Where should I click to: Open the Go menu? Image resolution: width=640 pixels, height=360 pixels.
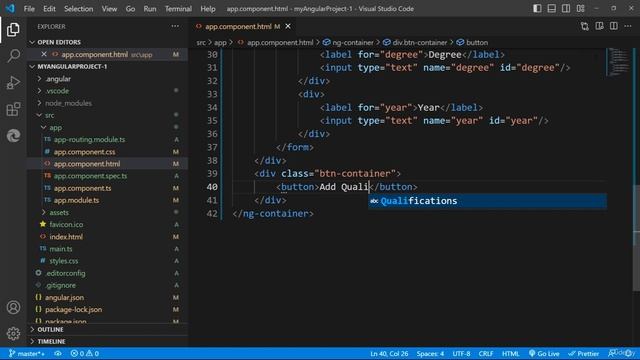[130, 9]
